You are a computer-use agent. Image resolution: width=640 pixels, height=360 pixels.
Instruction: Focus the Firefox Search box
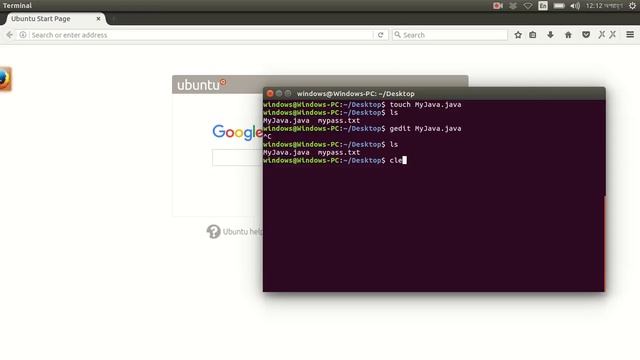click(x=450, y=35)
